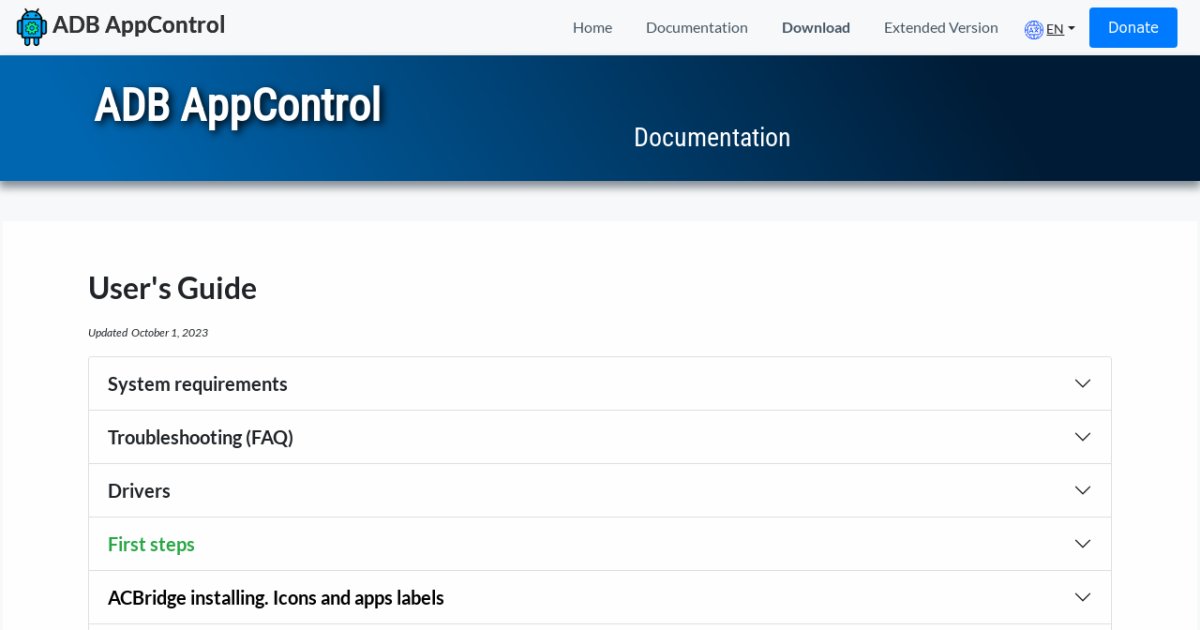1200x630 pixels.
Task: Click the banner ADB AppControl title
Action: pyautogui.click(x=238, y=104)
